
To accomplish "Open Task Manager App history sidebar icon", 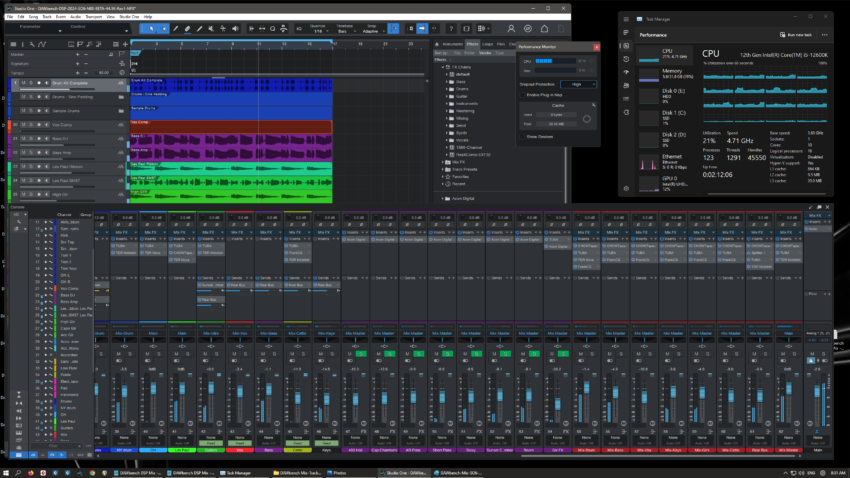I will click(x=626, y=59).
